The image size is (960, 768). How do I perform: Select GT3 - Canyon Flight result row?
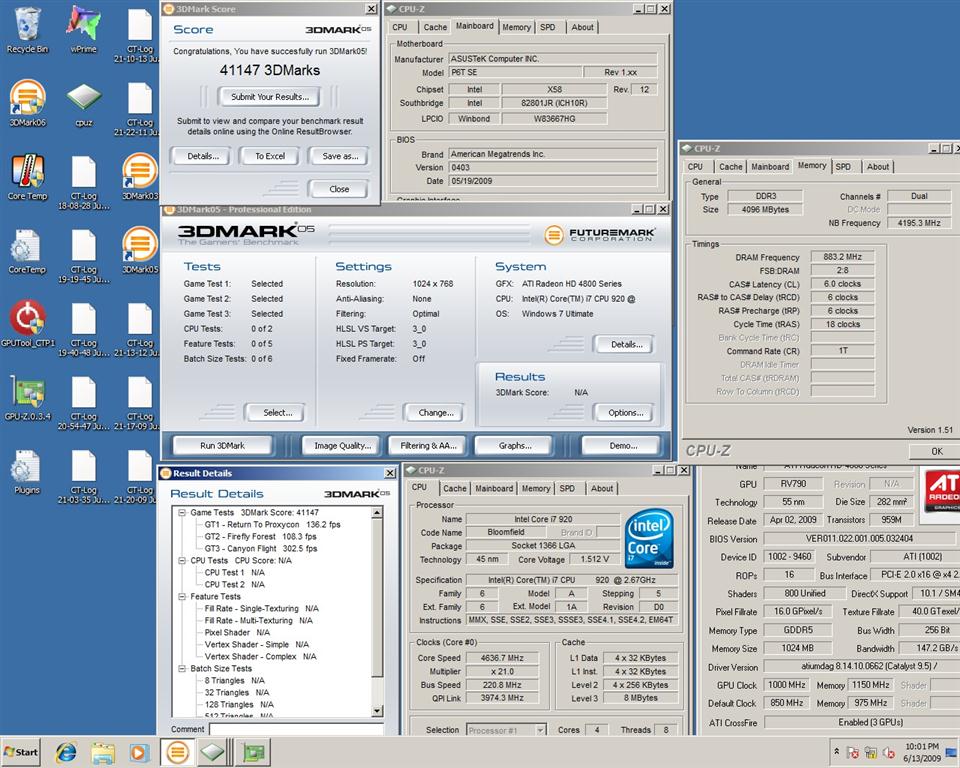(261, 548)
